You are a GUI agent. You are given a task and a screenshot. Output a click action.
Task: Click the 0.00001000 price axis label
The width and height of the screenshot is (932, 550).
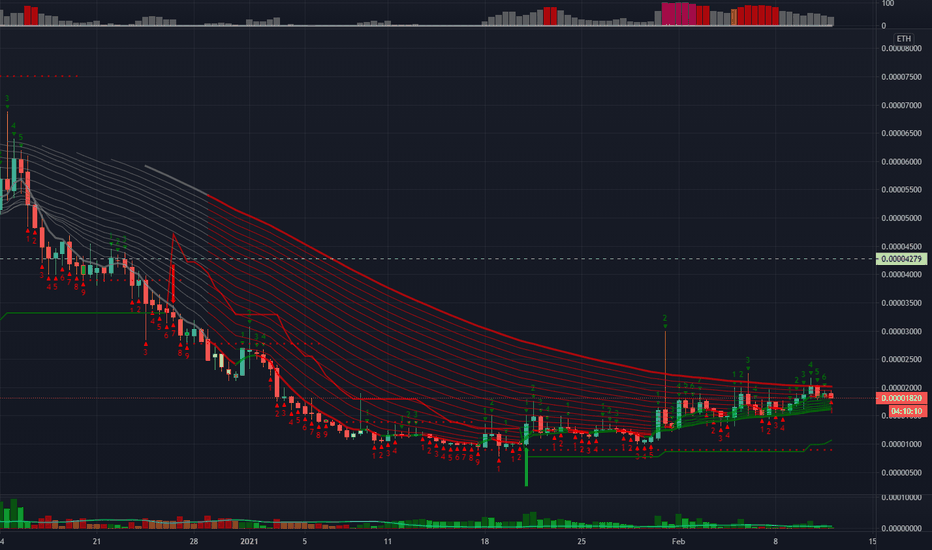pyautogui.click(x=901, y=444)
